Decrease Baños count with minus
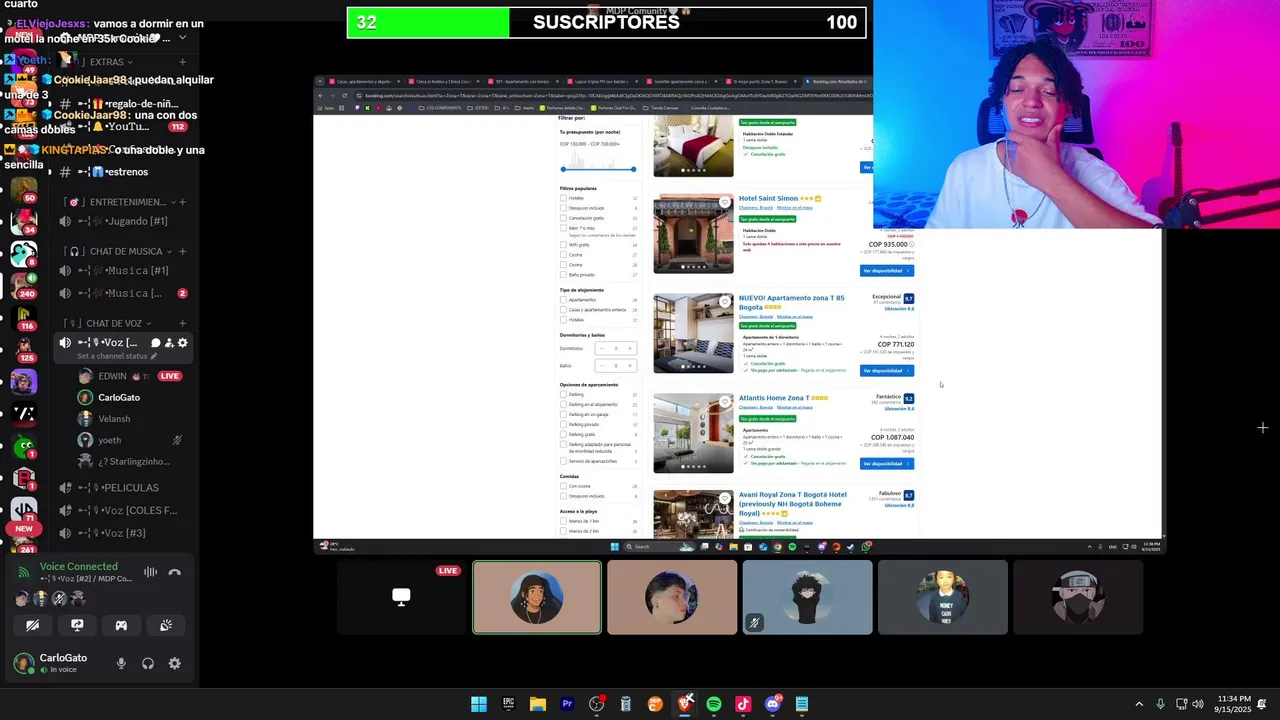Screen dimensions: 1280x720 point(601,365)
